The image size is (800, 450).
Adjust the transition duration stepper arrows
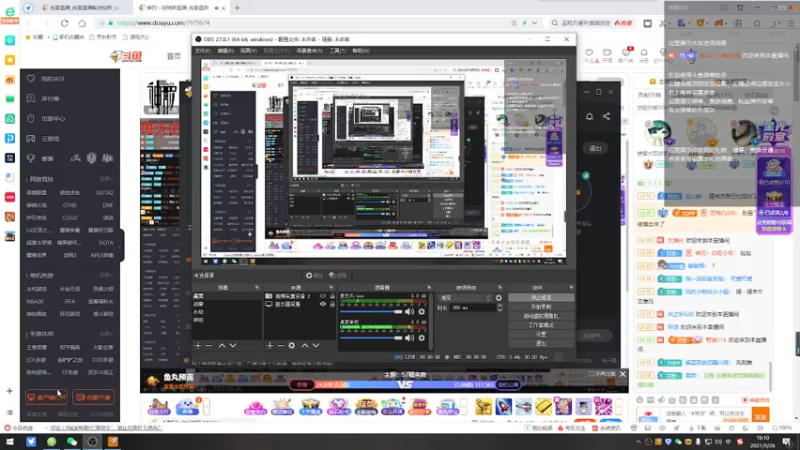(x=499, y=308)
